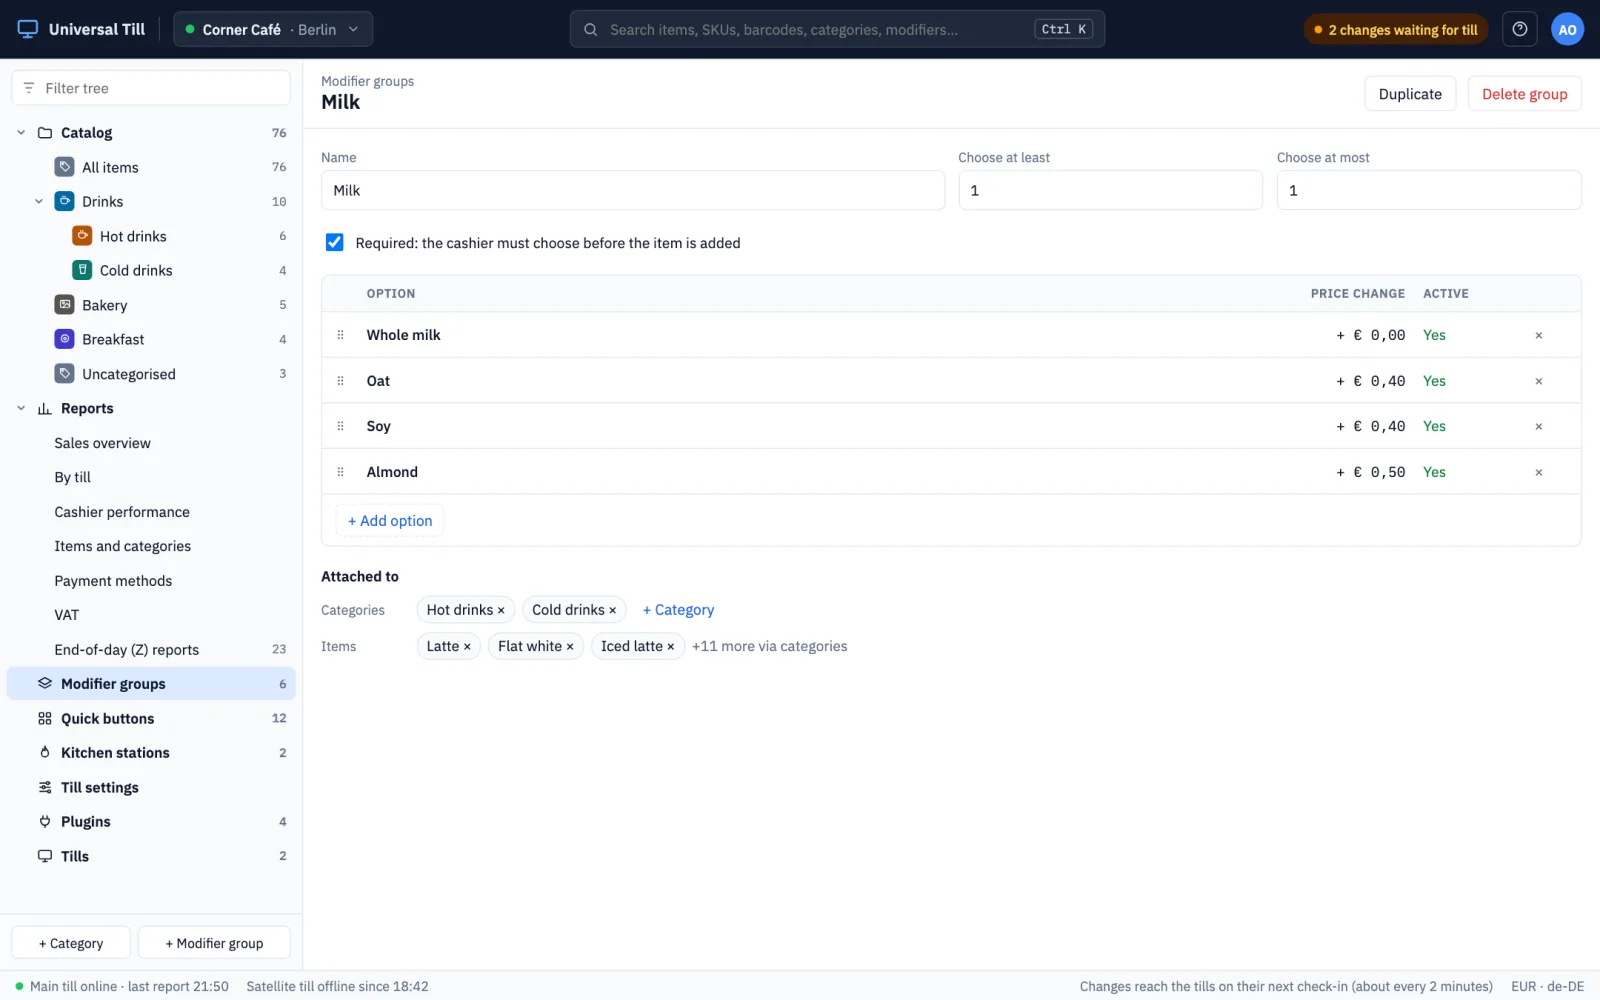Open the Corner Café Berlin location dropdown
The width and height of the screenshot is (1600, 1000).
pos(272,29)
